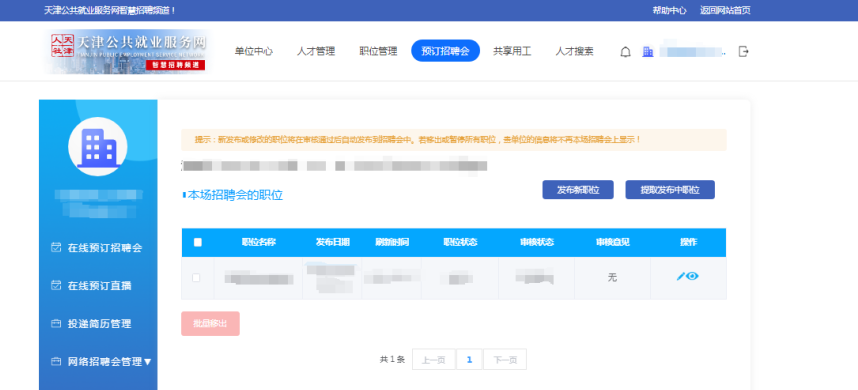
Task: Tick the select-all checkbox in table header
Action: (x=198, y=242)
